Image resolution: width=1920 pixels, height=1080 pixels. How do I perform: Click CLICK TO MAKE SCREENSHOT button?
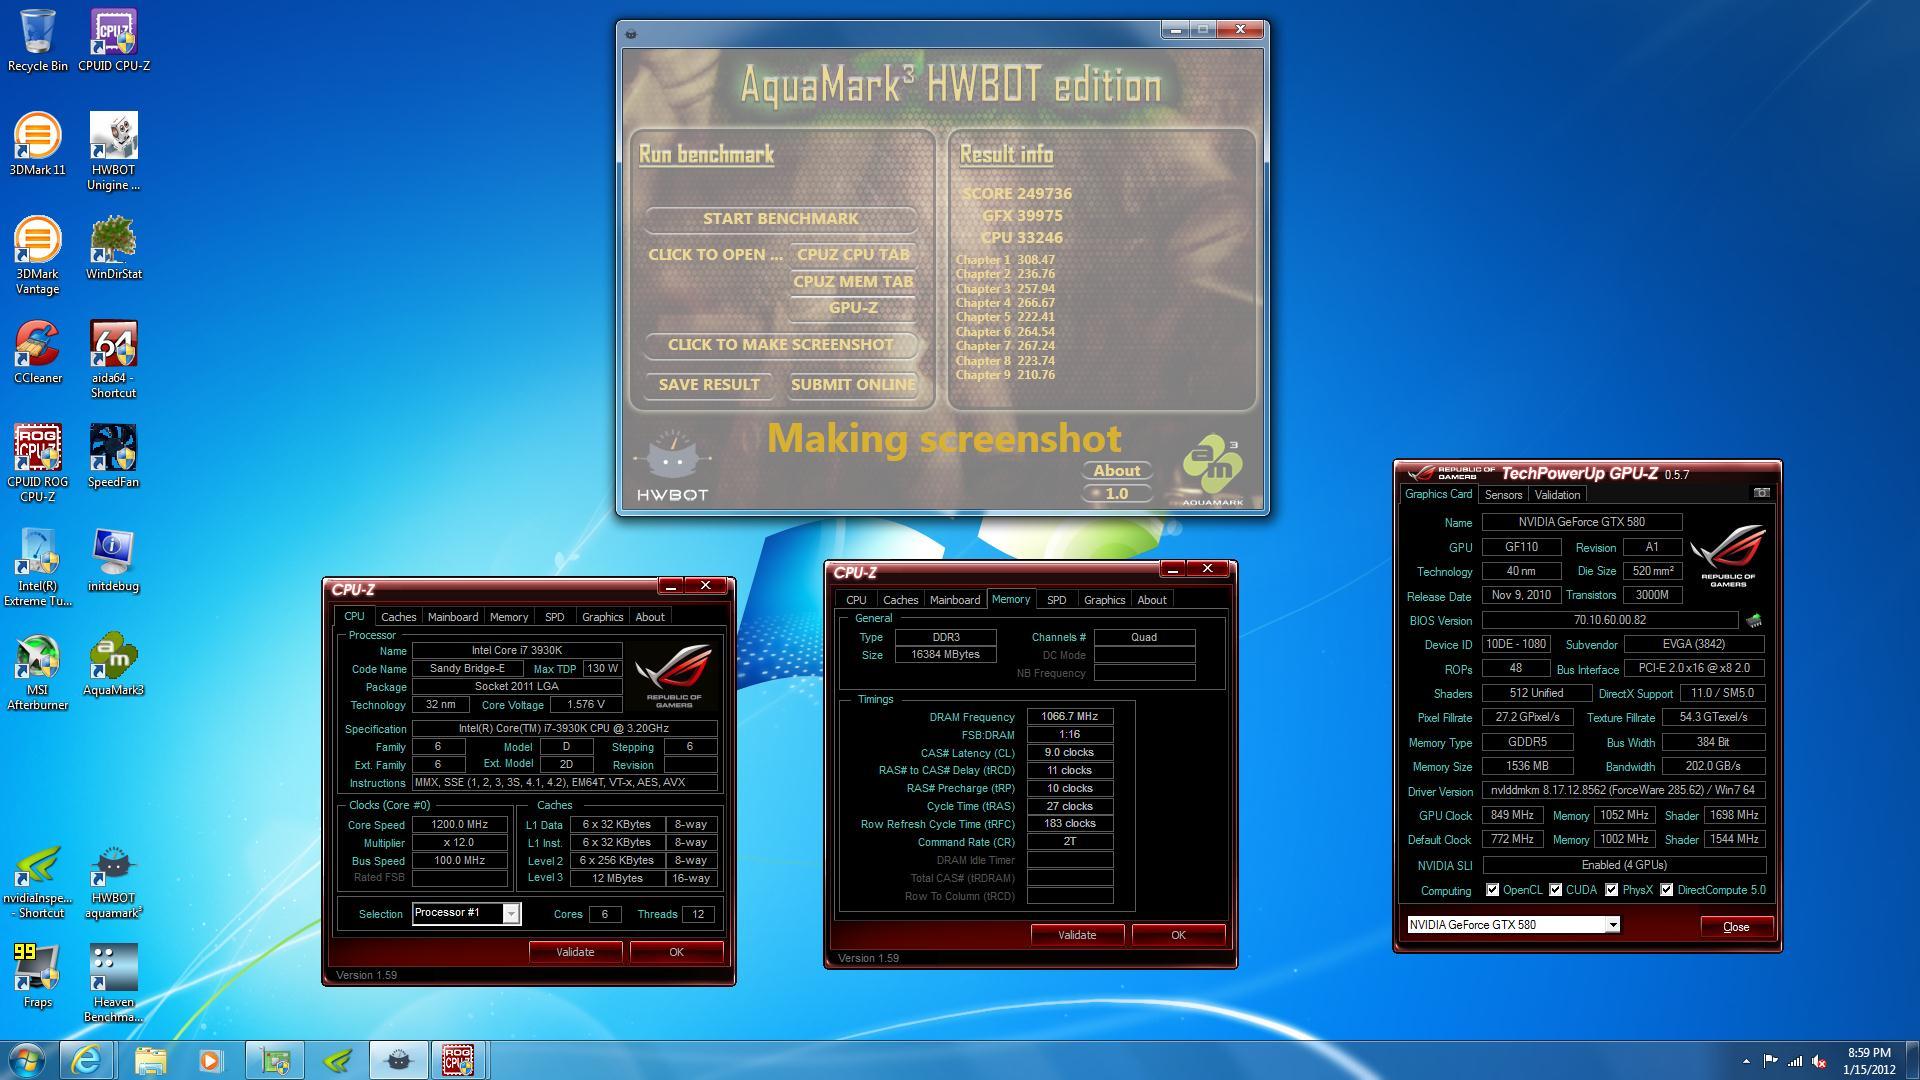pos(780,345)
